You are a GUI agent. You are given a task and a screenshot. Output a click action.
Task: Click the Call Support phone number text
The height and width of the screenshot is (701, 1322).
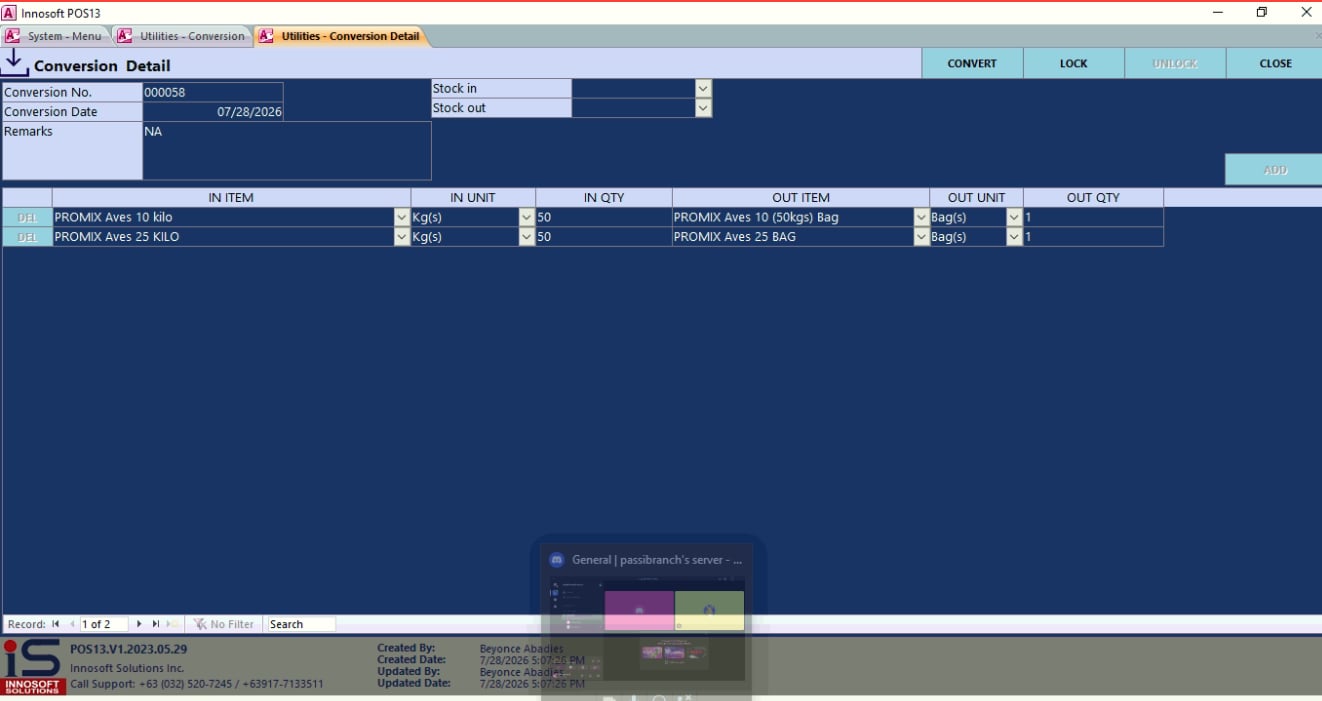click(196, 684)
